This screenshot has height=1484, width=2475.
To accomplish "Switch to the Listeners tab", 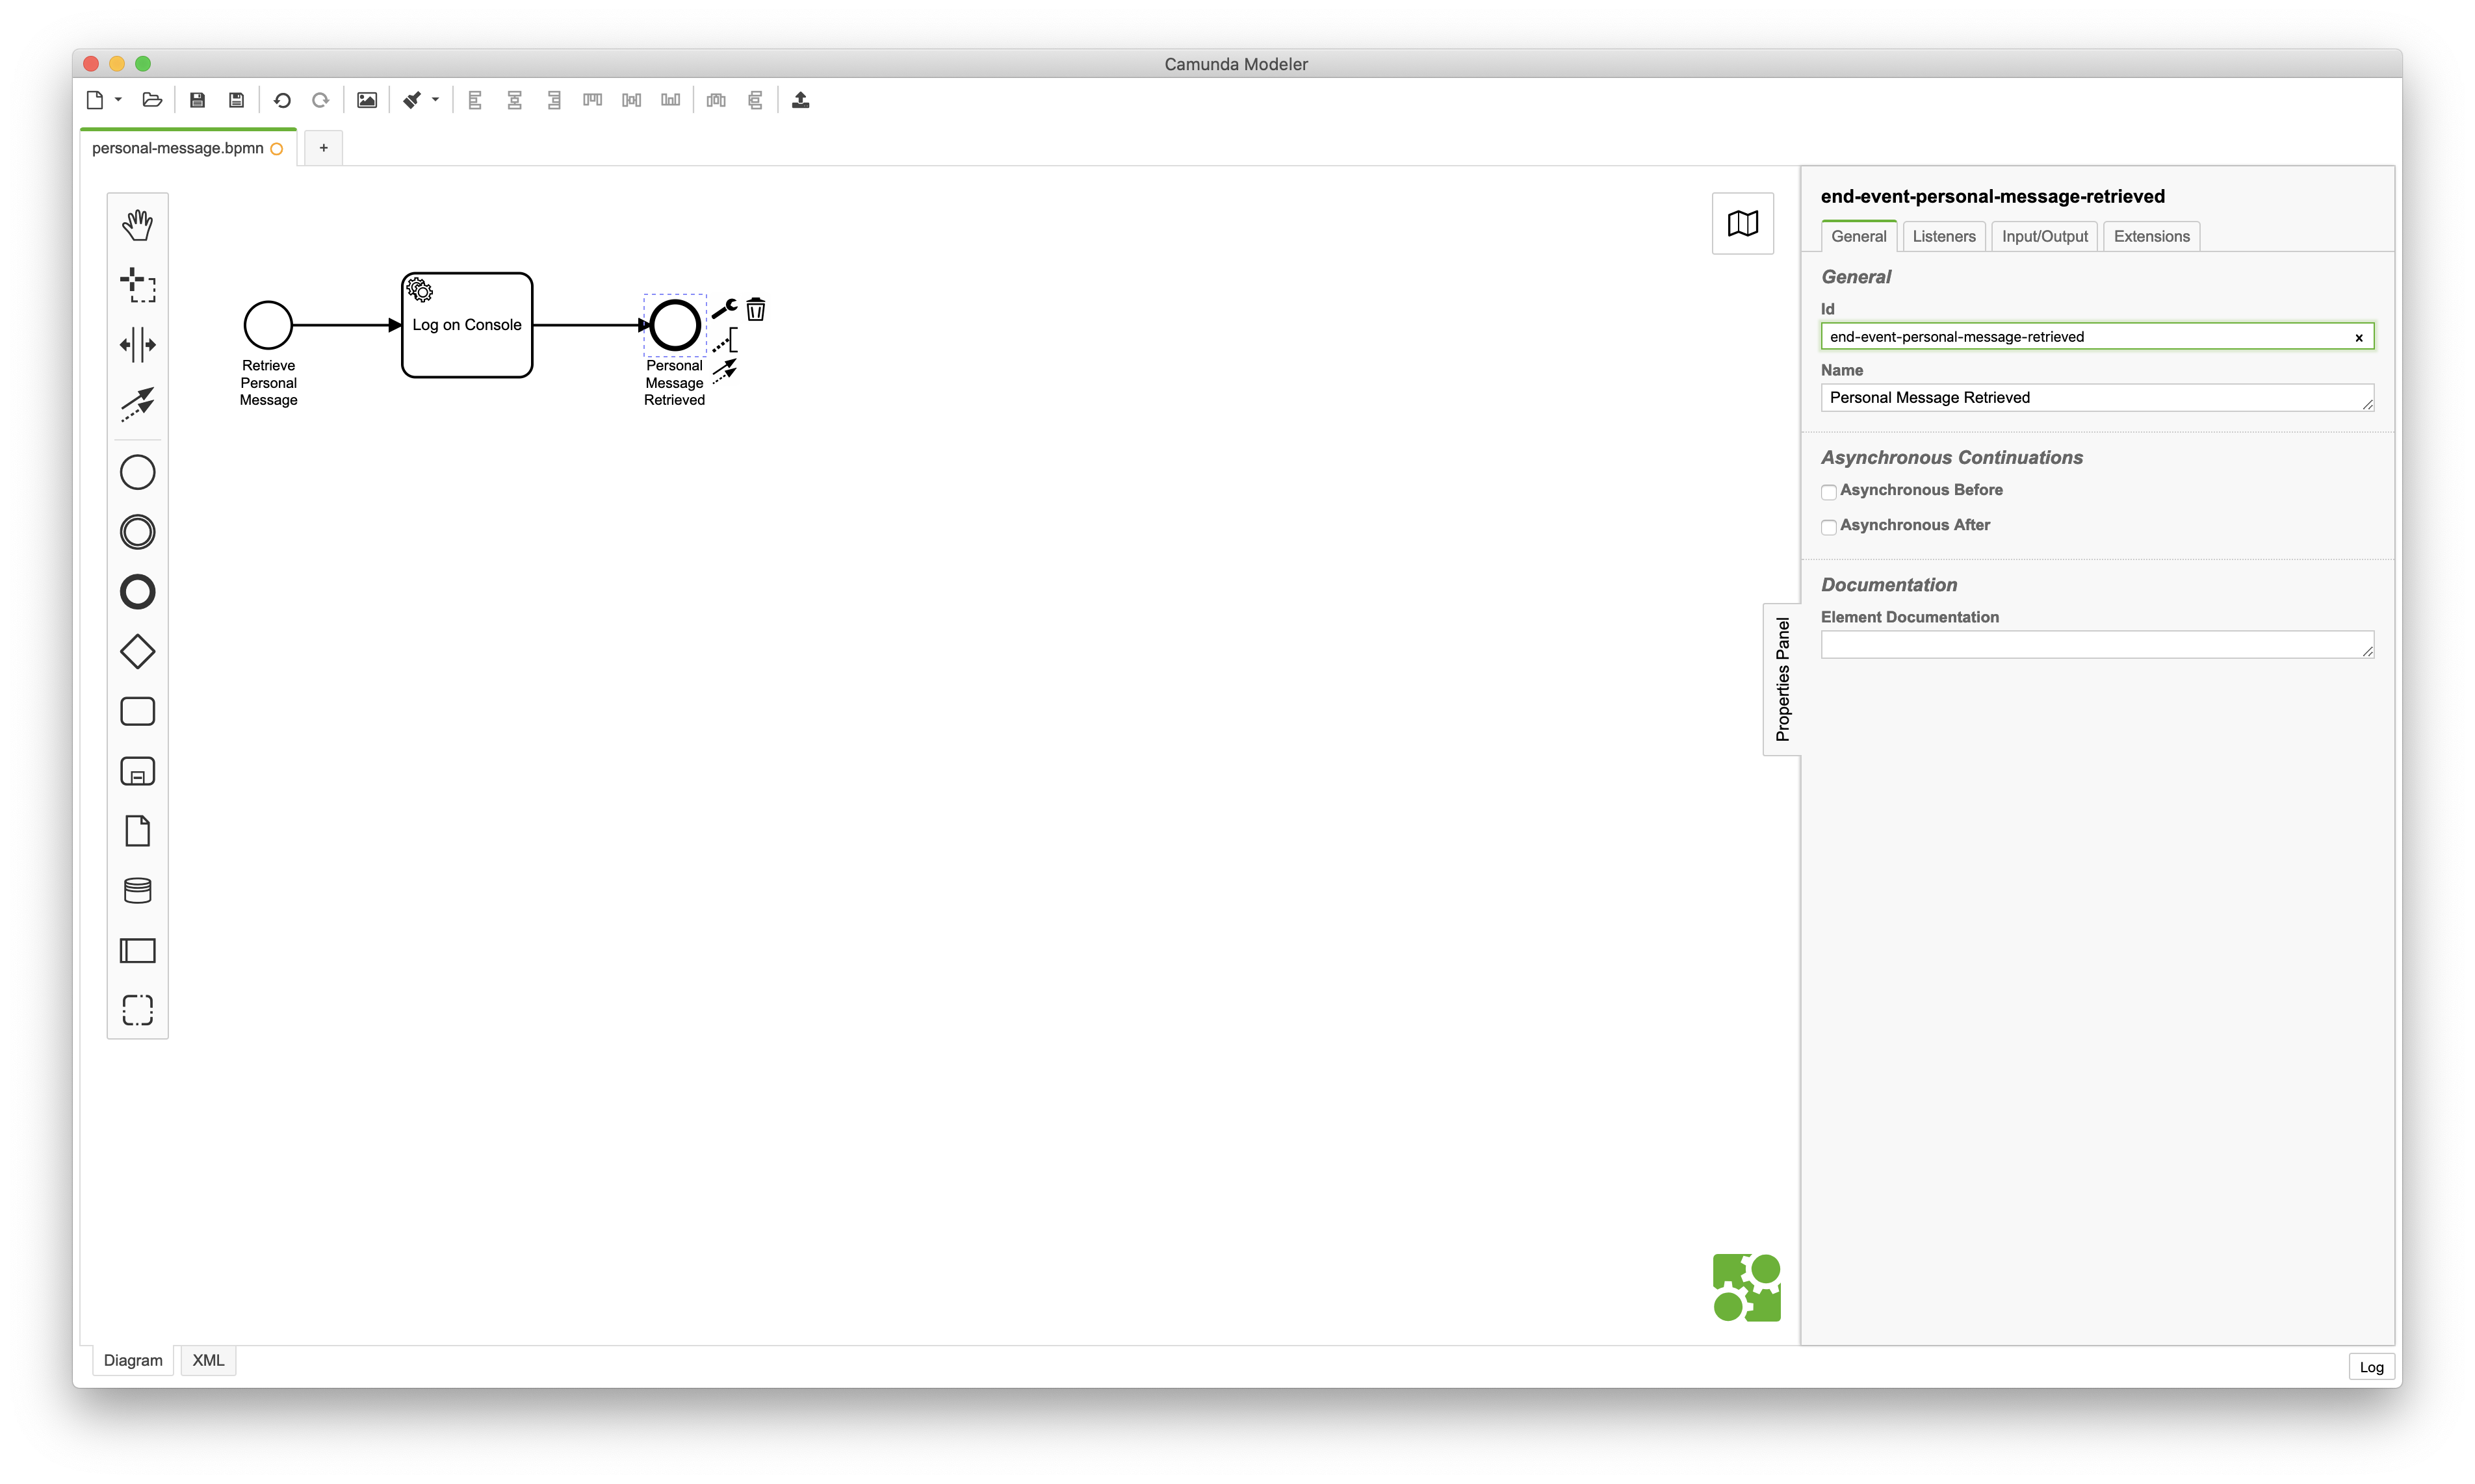I will (x=1943, y=236).
